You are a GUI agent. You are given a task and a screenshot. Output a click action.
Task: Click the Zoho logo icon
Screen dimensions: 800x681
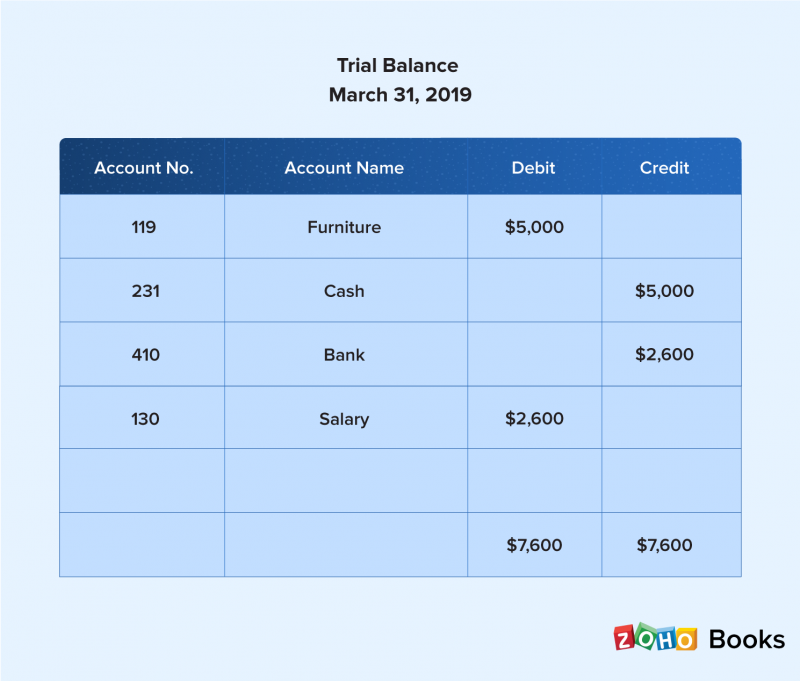(655, 638)
